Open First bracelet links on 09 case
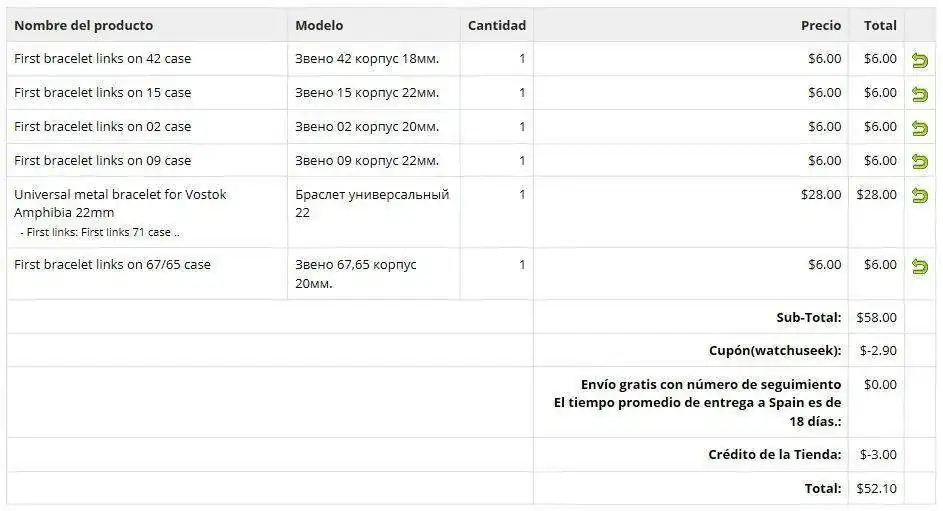The image size is (943, 511). click(x=102, y=161)
